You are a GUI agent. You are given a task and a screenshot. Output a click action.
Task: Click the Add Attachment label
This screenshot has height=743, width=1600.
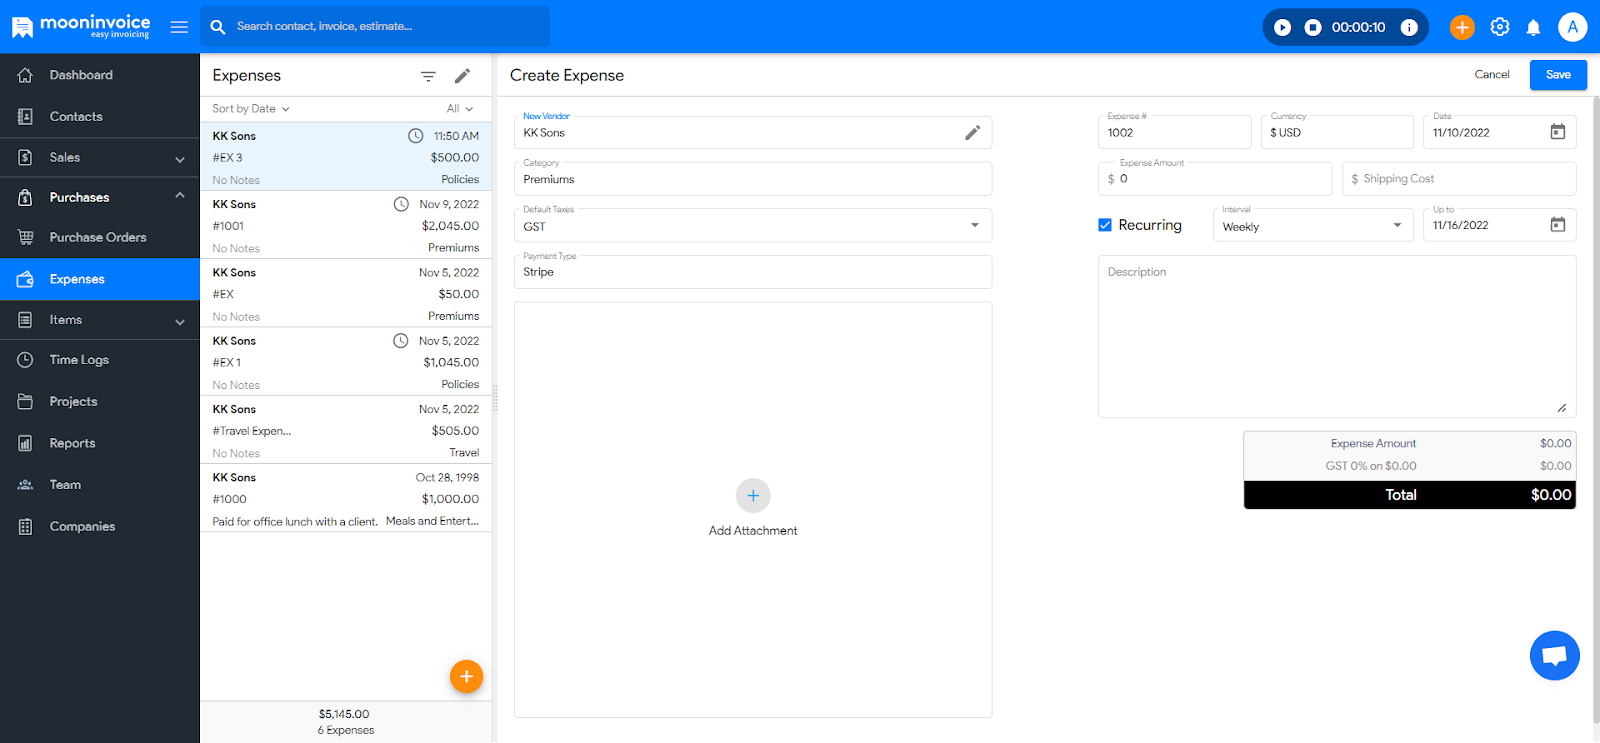pos(753,531)
